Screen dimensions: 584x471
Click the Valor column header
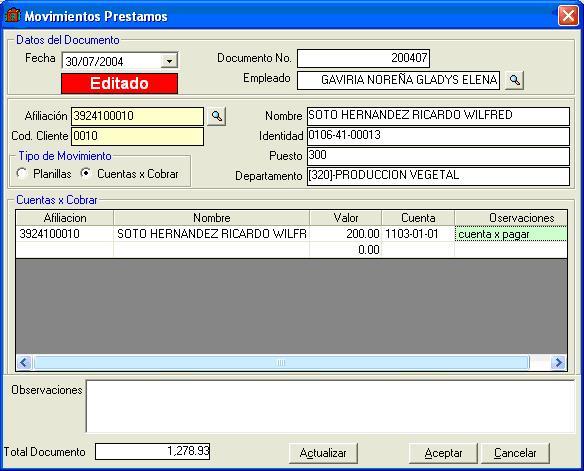pos(346,218)
